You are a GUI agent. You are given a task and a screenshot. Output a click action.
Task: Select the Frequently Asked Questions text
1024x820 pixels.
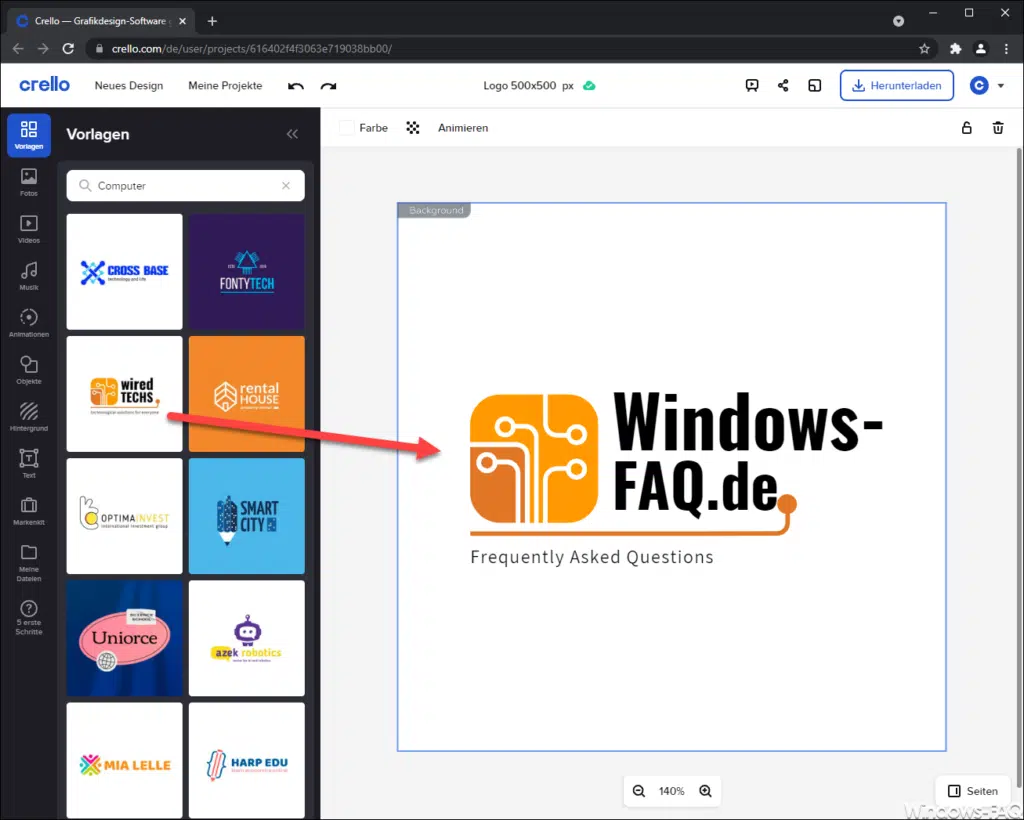592,557
